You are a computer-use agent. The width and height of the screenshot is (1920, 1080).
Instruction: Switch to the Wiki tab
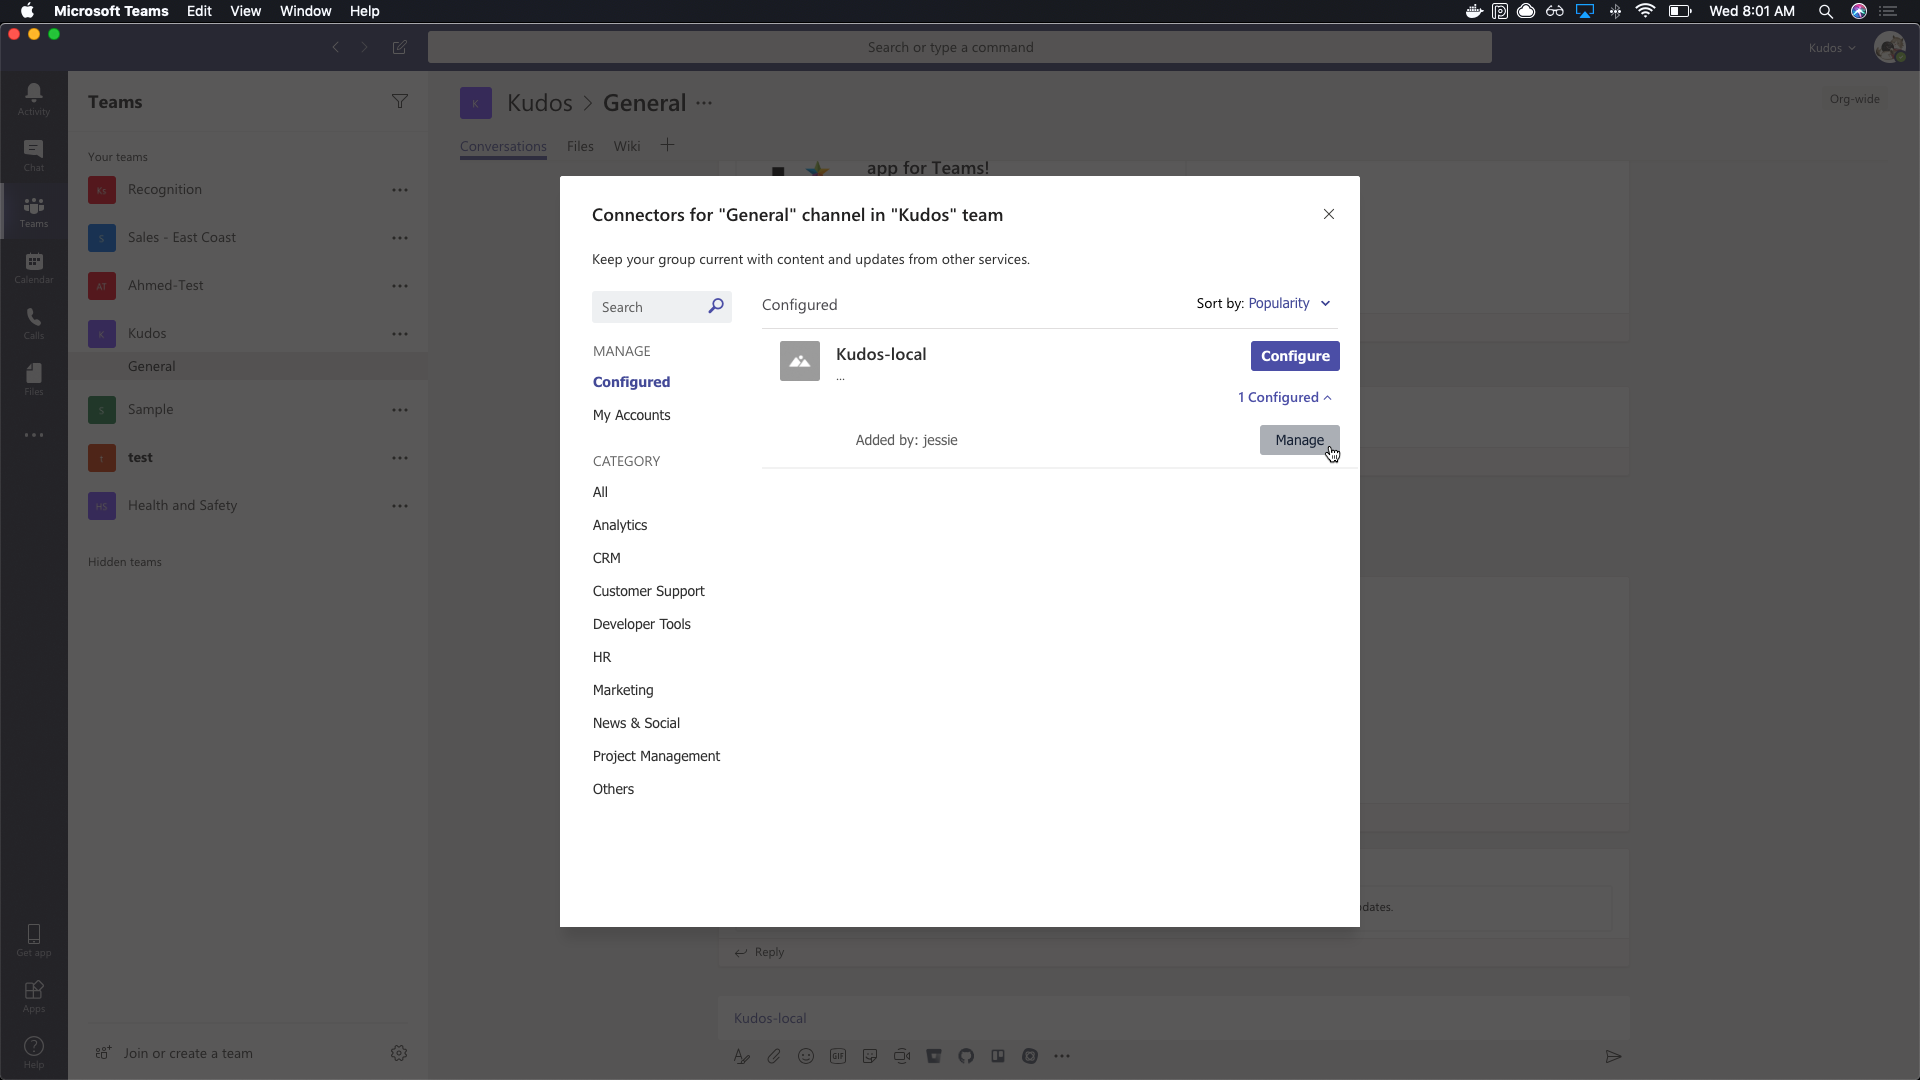(x=627, y=146)
